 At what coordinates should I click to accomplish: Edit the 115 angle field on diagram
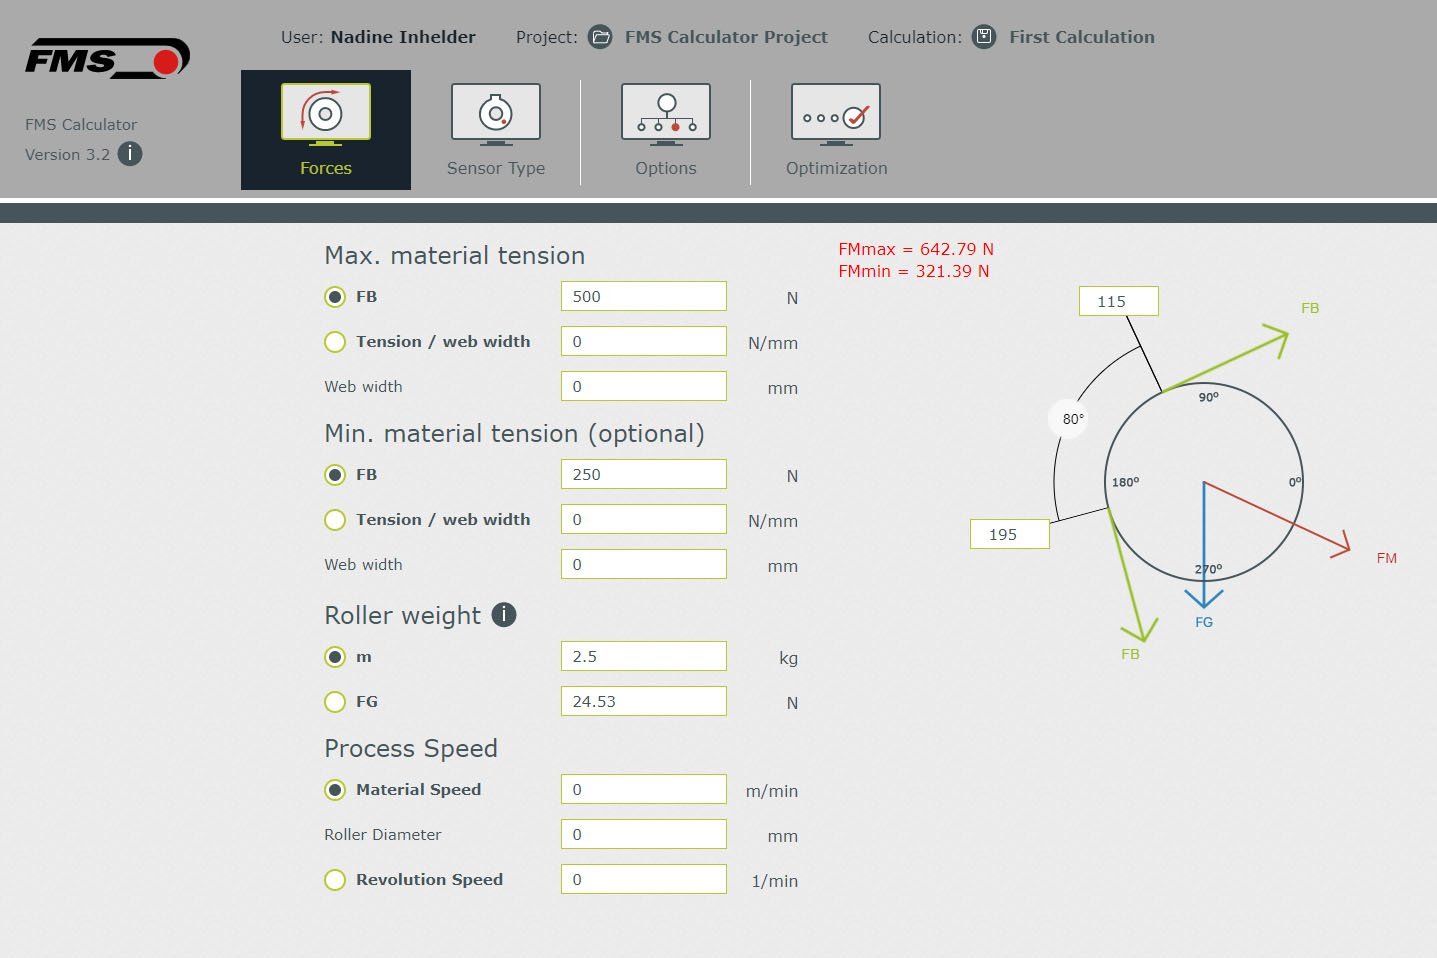1118,301
